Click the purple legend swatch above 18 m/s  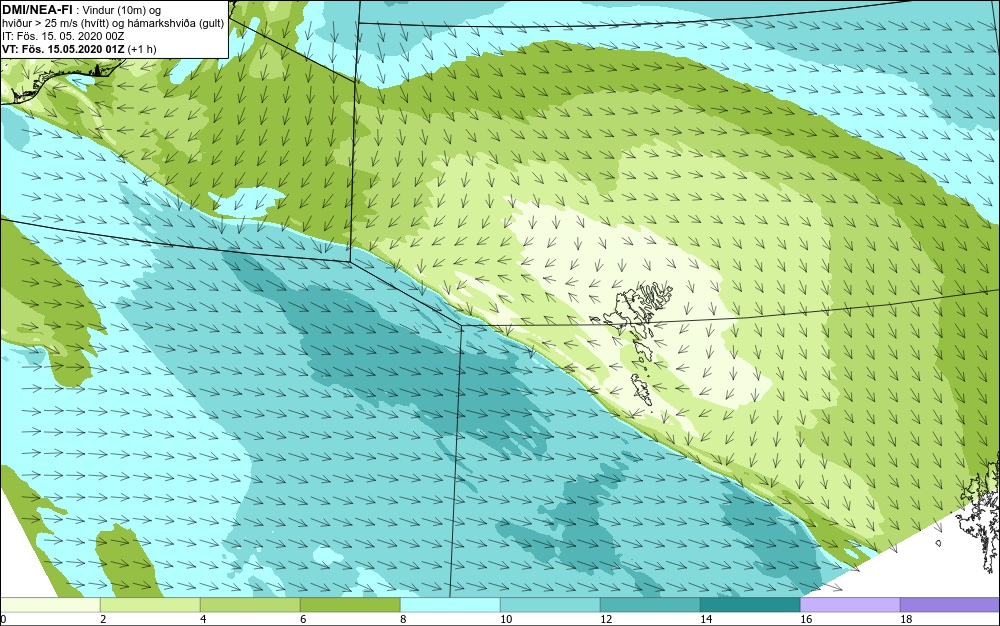coord(950,605)
